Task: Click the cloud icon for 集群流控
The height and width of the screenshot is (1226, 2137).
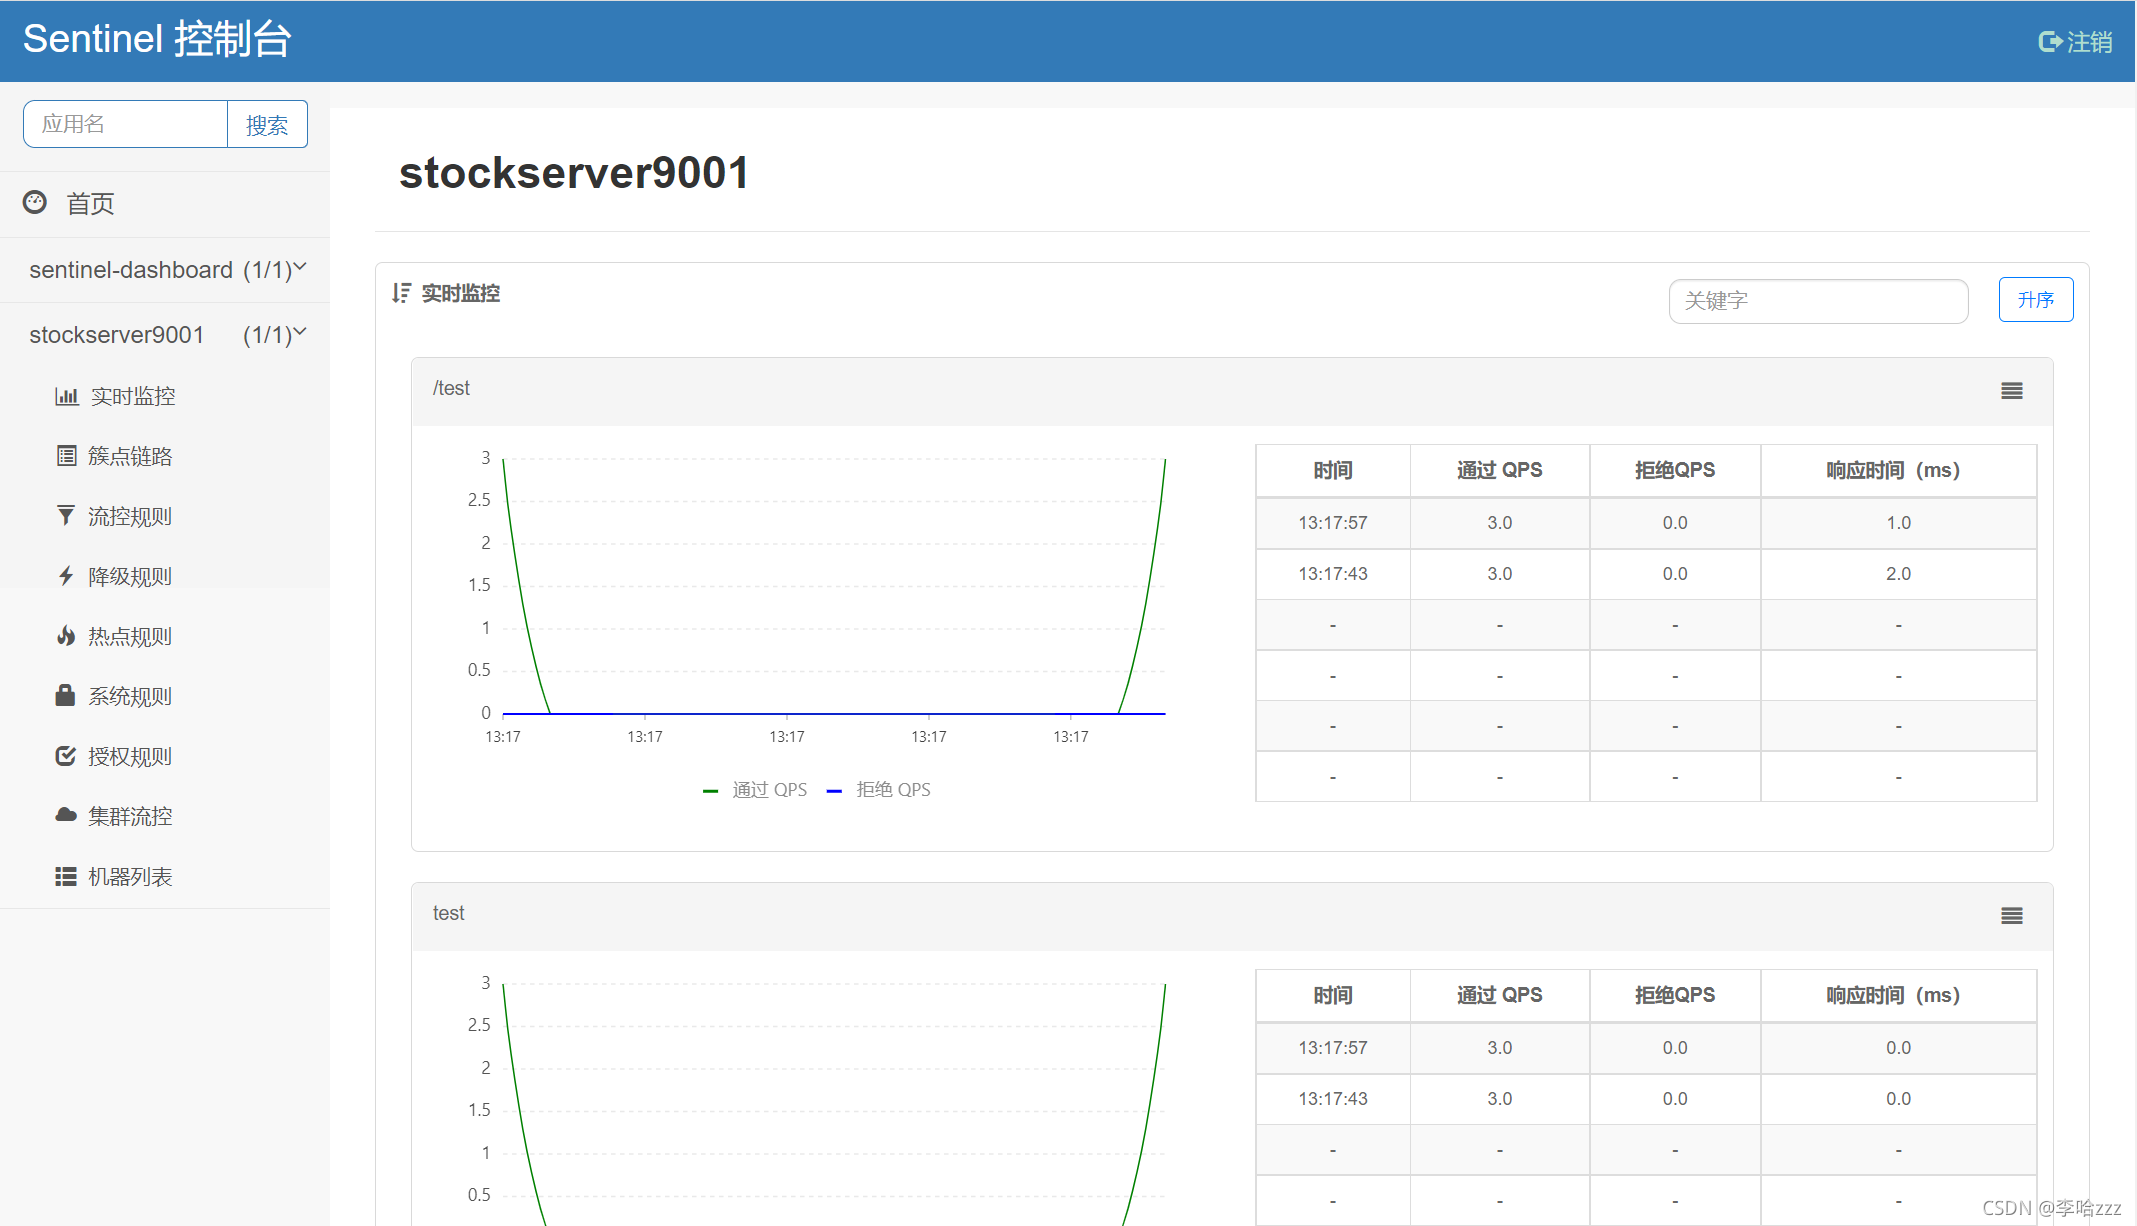Action: [x=66, y=816]
